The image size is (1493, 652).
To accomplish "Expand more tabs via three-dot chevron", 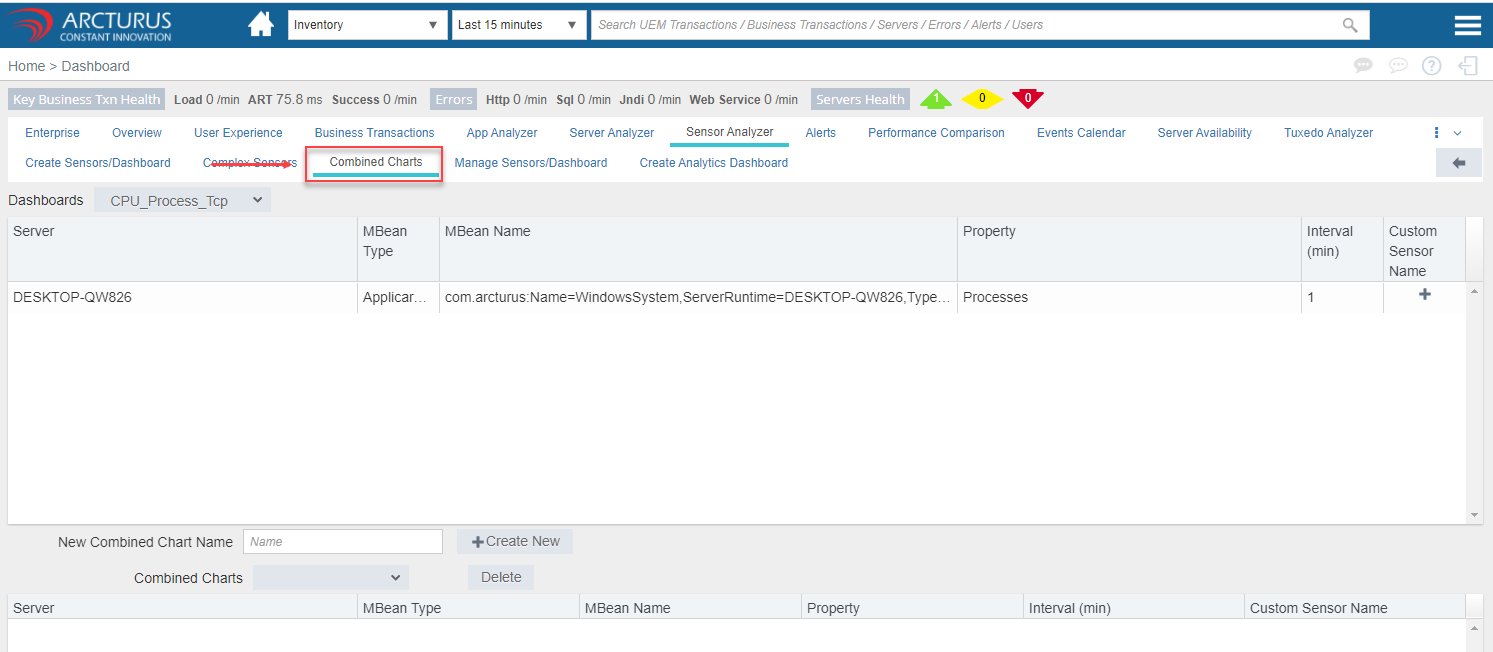I will 1447,133.
